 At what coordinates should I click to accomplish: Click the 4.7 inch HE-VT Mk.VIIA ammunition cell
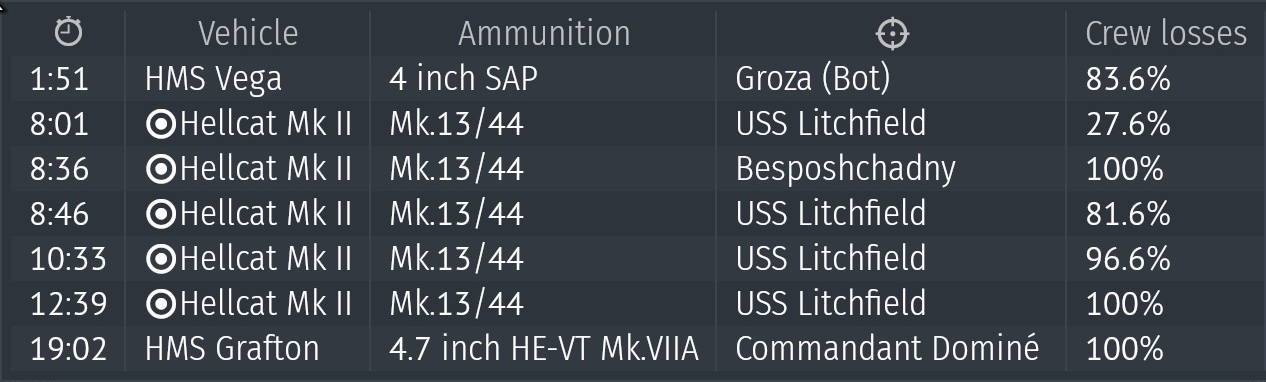pyautogui.click(x=544, y=349)
